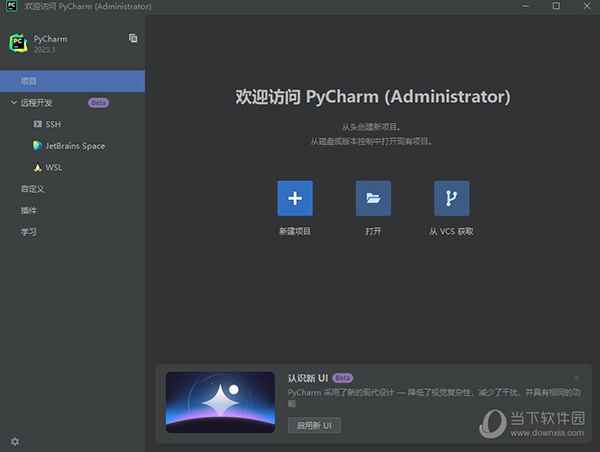Click the 认识新 UI heading
Viewport: 600px width, 452px height.
tap(308, 378)
